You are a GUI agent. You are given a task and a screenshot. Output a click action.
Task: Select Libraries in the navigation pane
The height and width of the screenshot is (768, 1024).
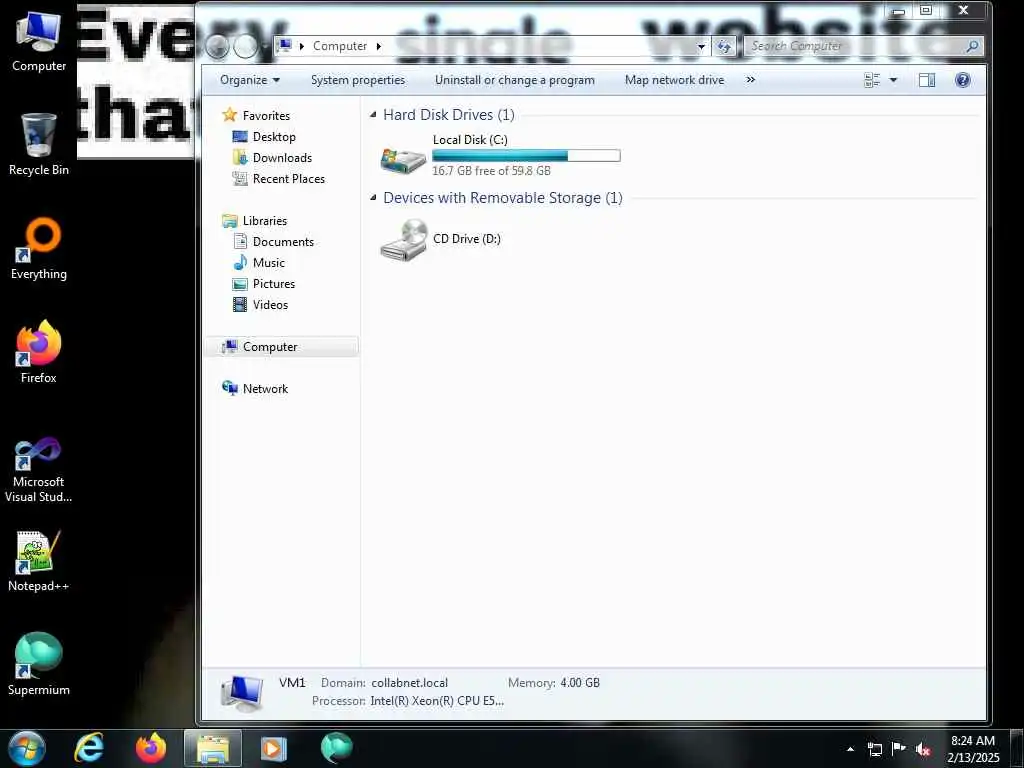264,221
